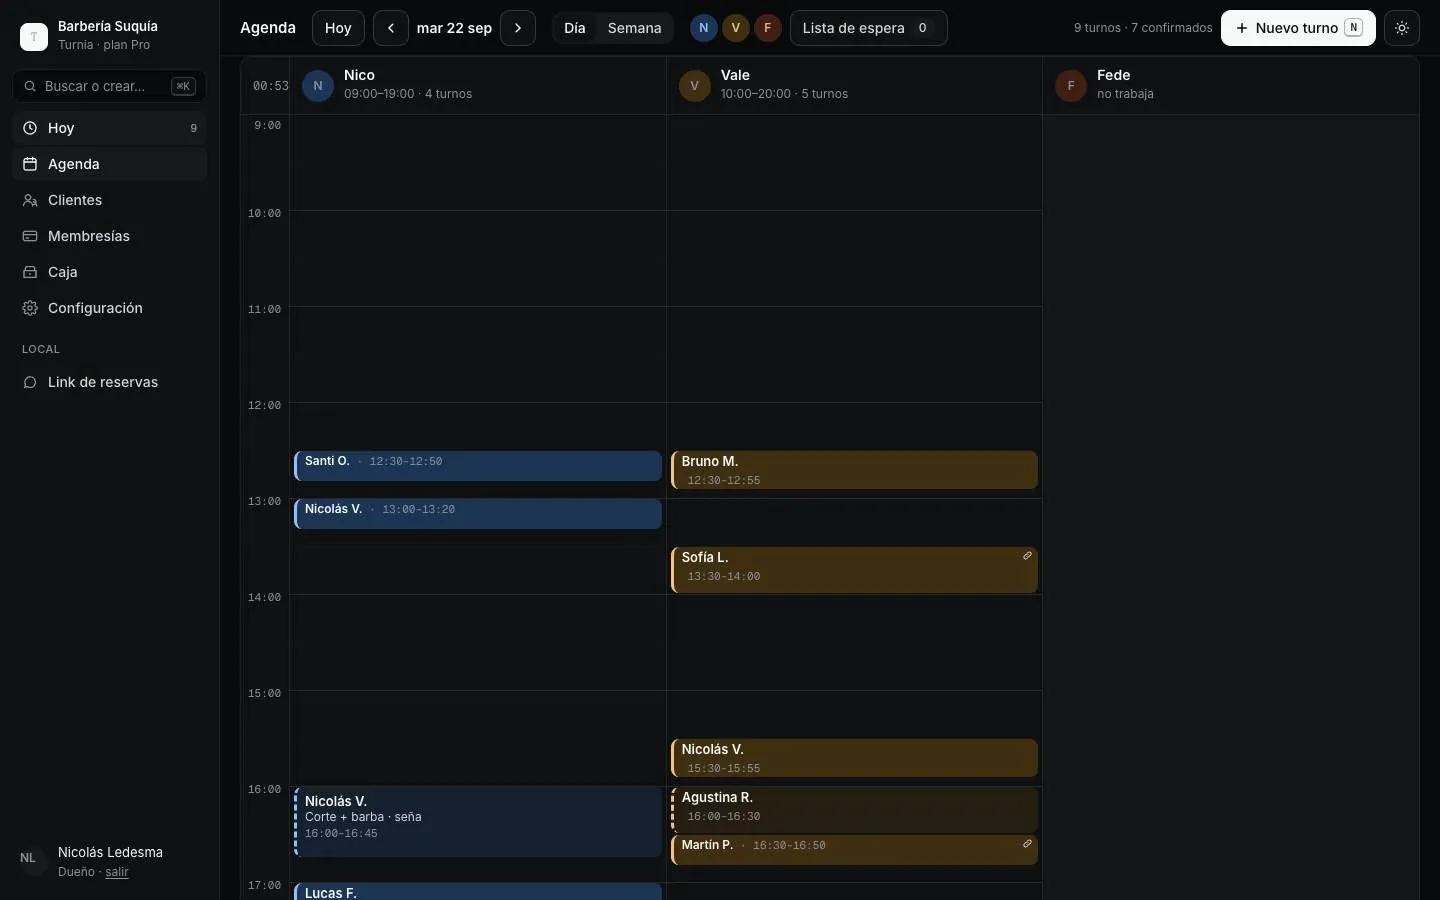Open Lista de espera
Image resolution: width=1440 pixels, height=900 pixels.
point(869,28)
